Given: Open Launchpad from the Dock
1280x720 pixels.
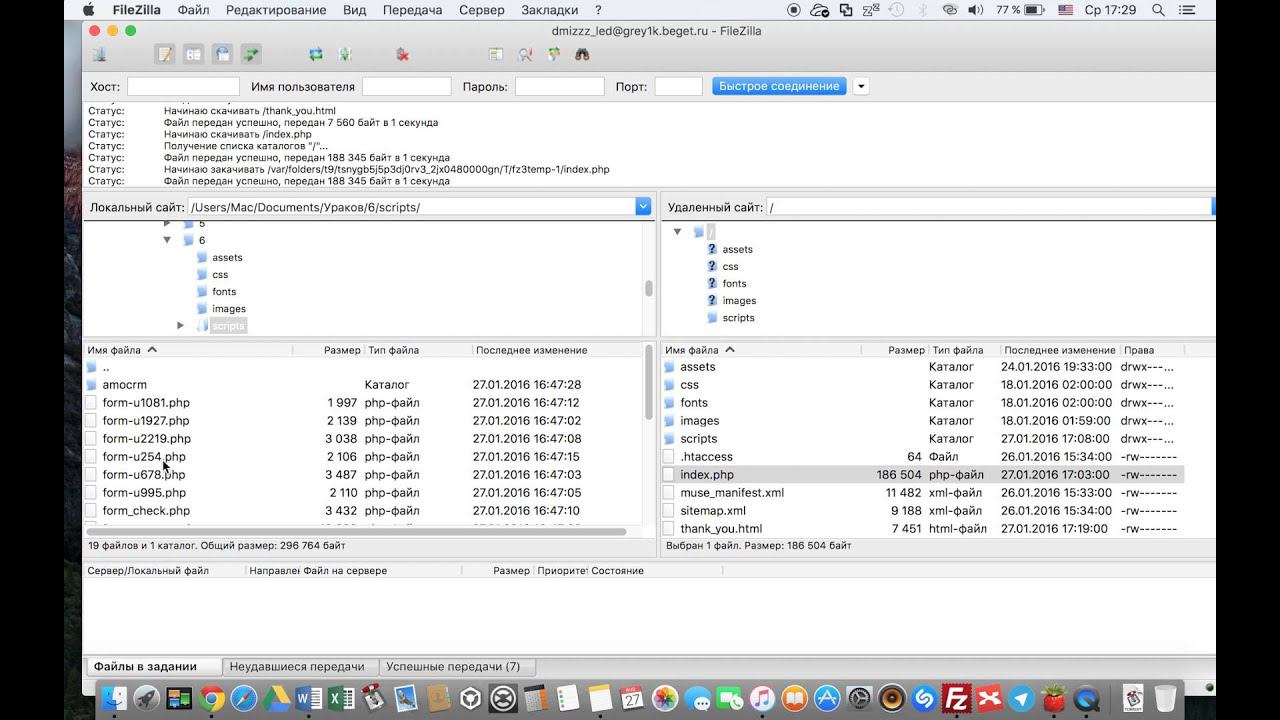Looking at the screenshot, I should click(x=147, y=698).
